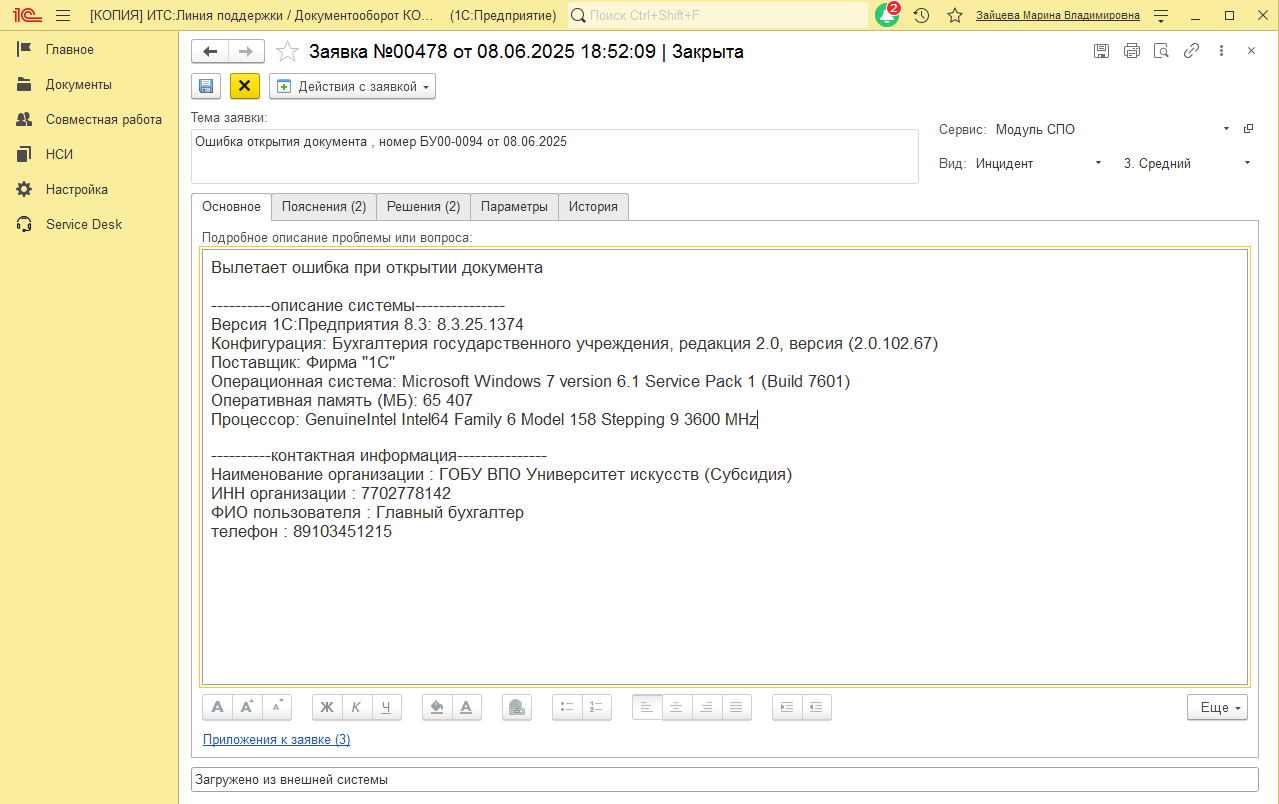The image size is (1279, 804).
Task: Open the Приложения к заявке (3) link
Action: click(x=276, y=740)
